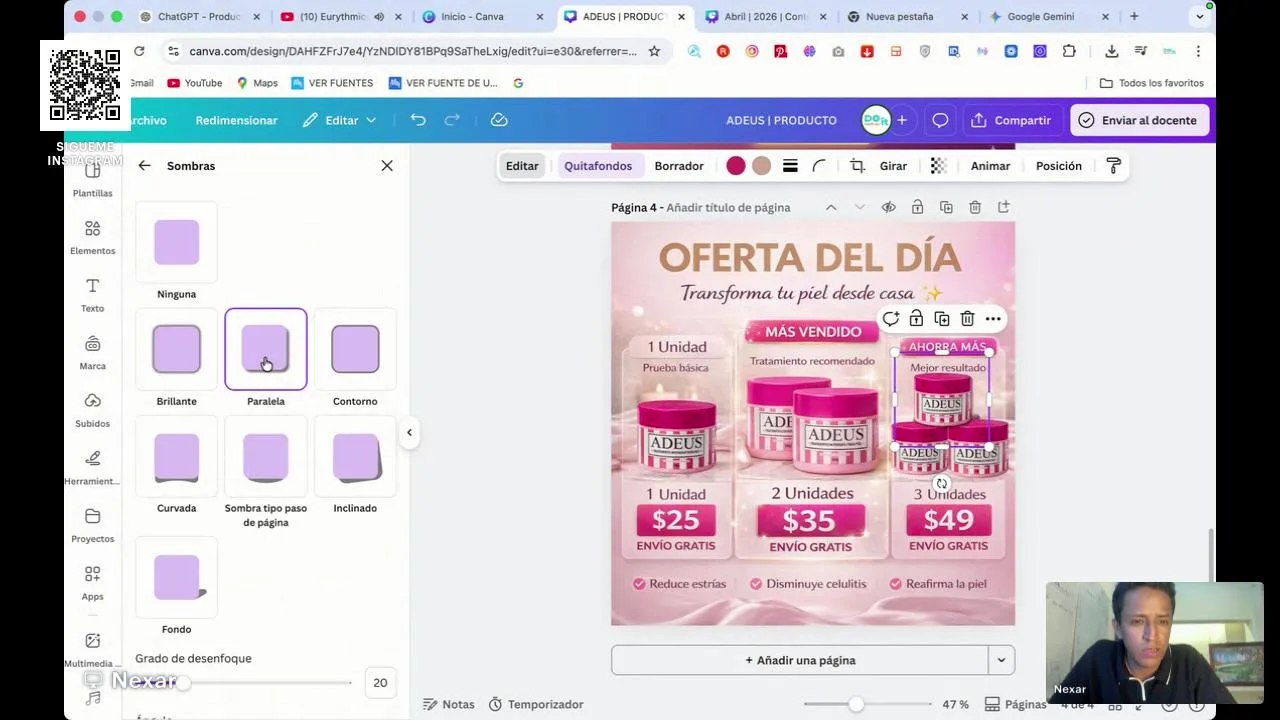Close the Sombras panel

pyautogui.click(x=387, y=166)
